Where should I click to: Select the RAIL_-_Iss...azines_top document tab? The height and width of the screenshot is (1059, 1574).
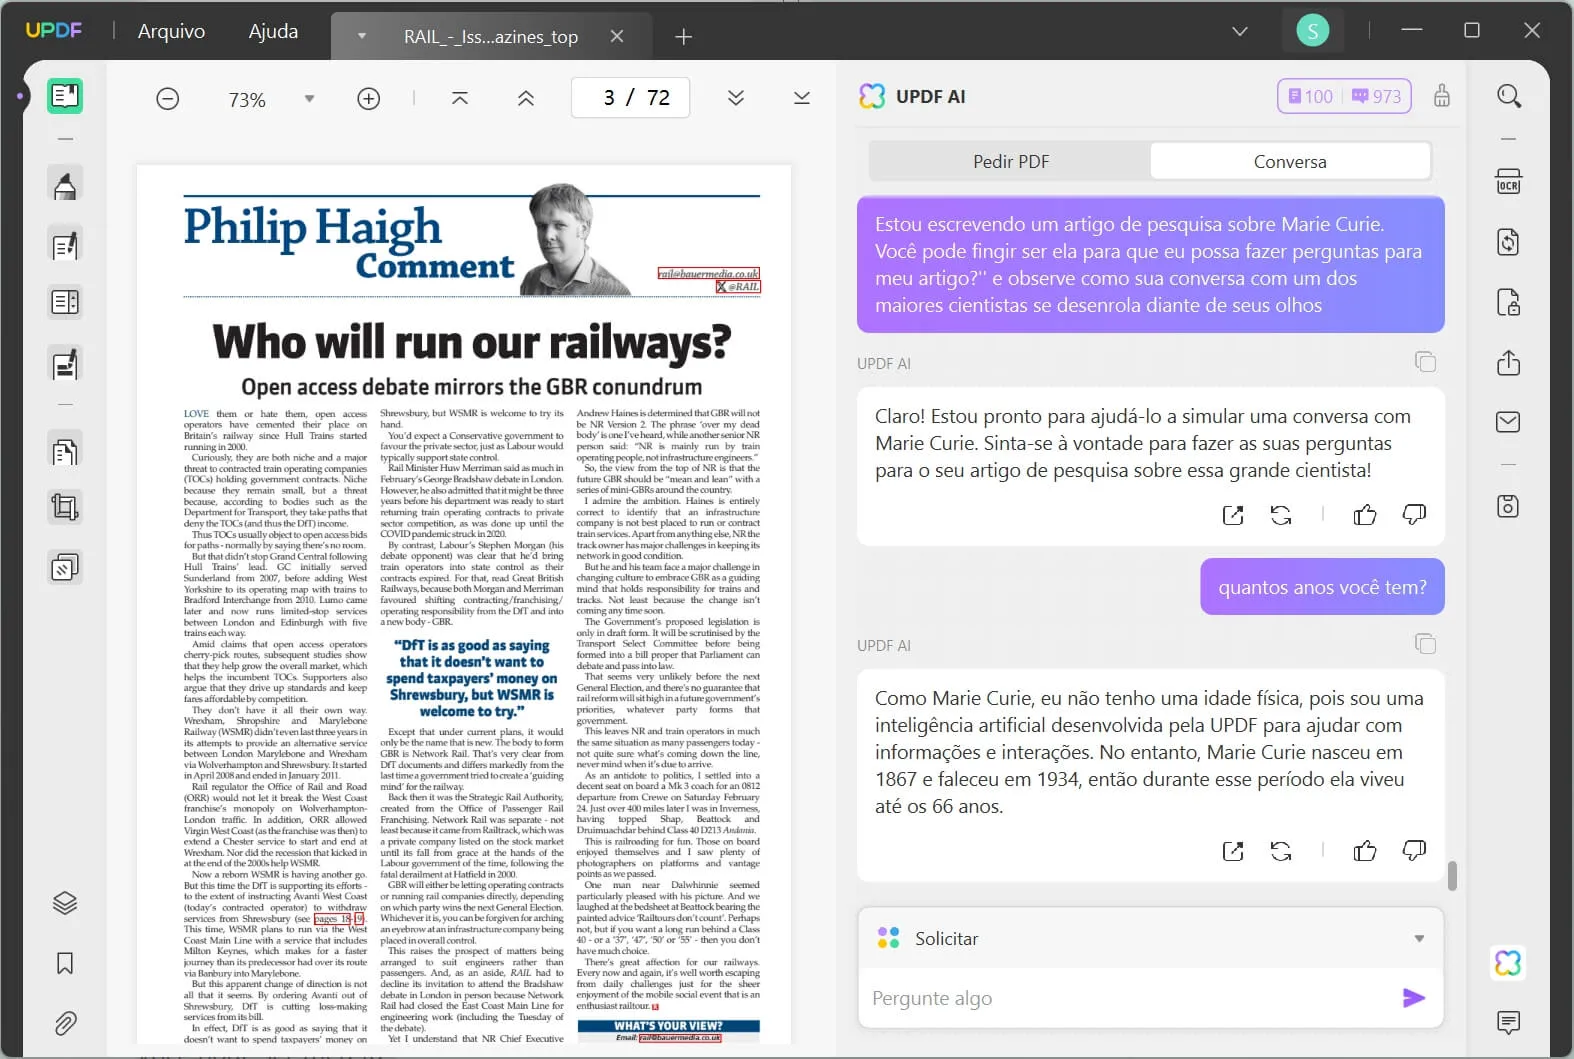point(490,37)
